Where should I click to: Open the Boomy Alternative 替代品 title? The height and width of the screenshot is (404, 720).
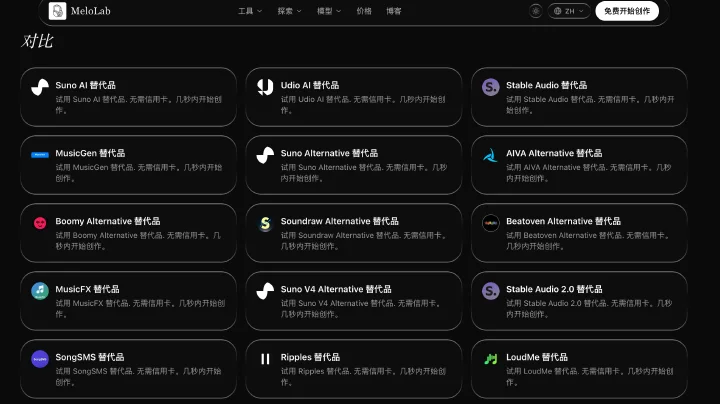coord(108,221)
